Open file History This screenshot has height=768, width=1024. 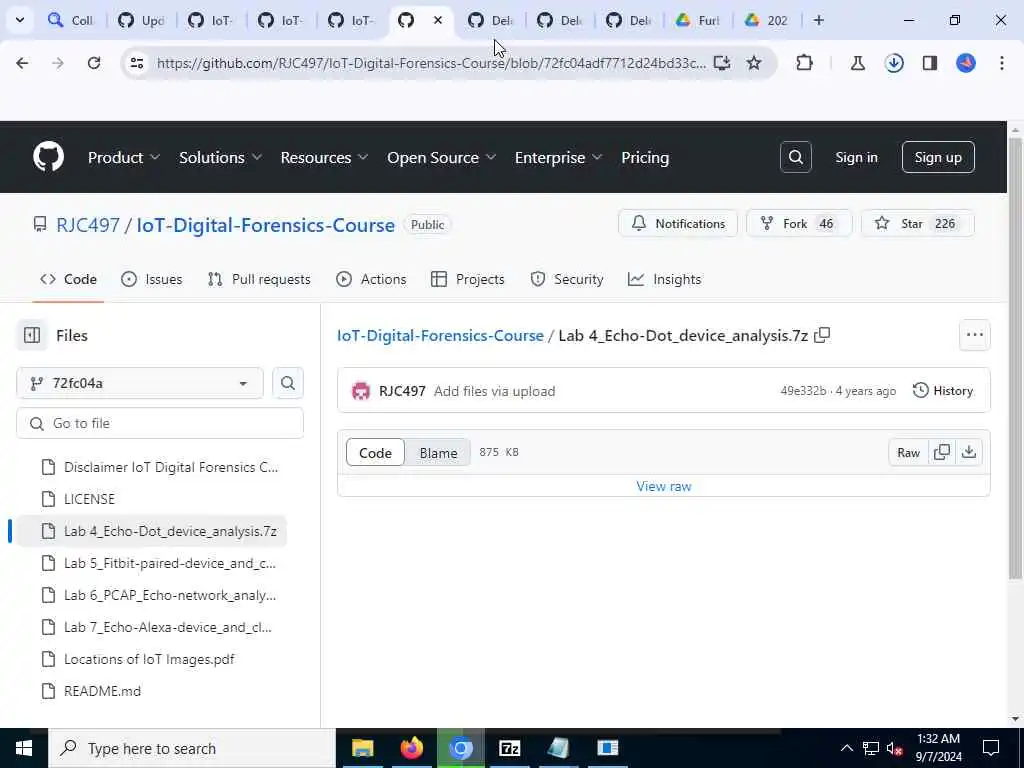[x=943, y=391]
